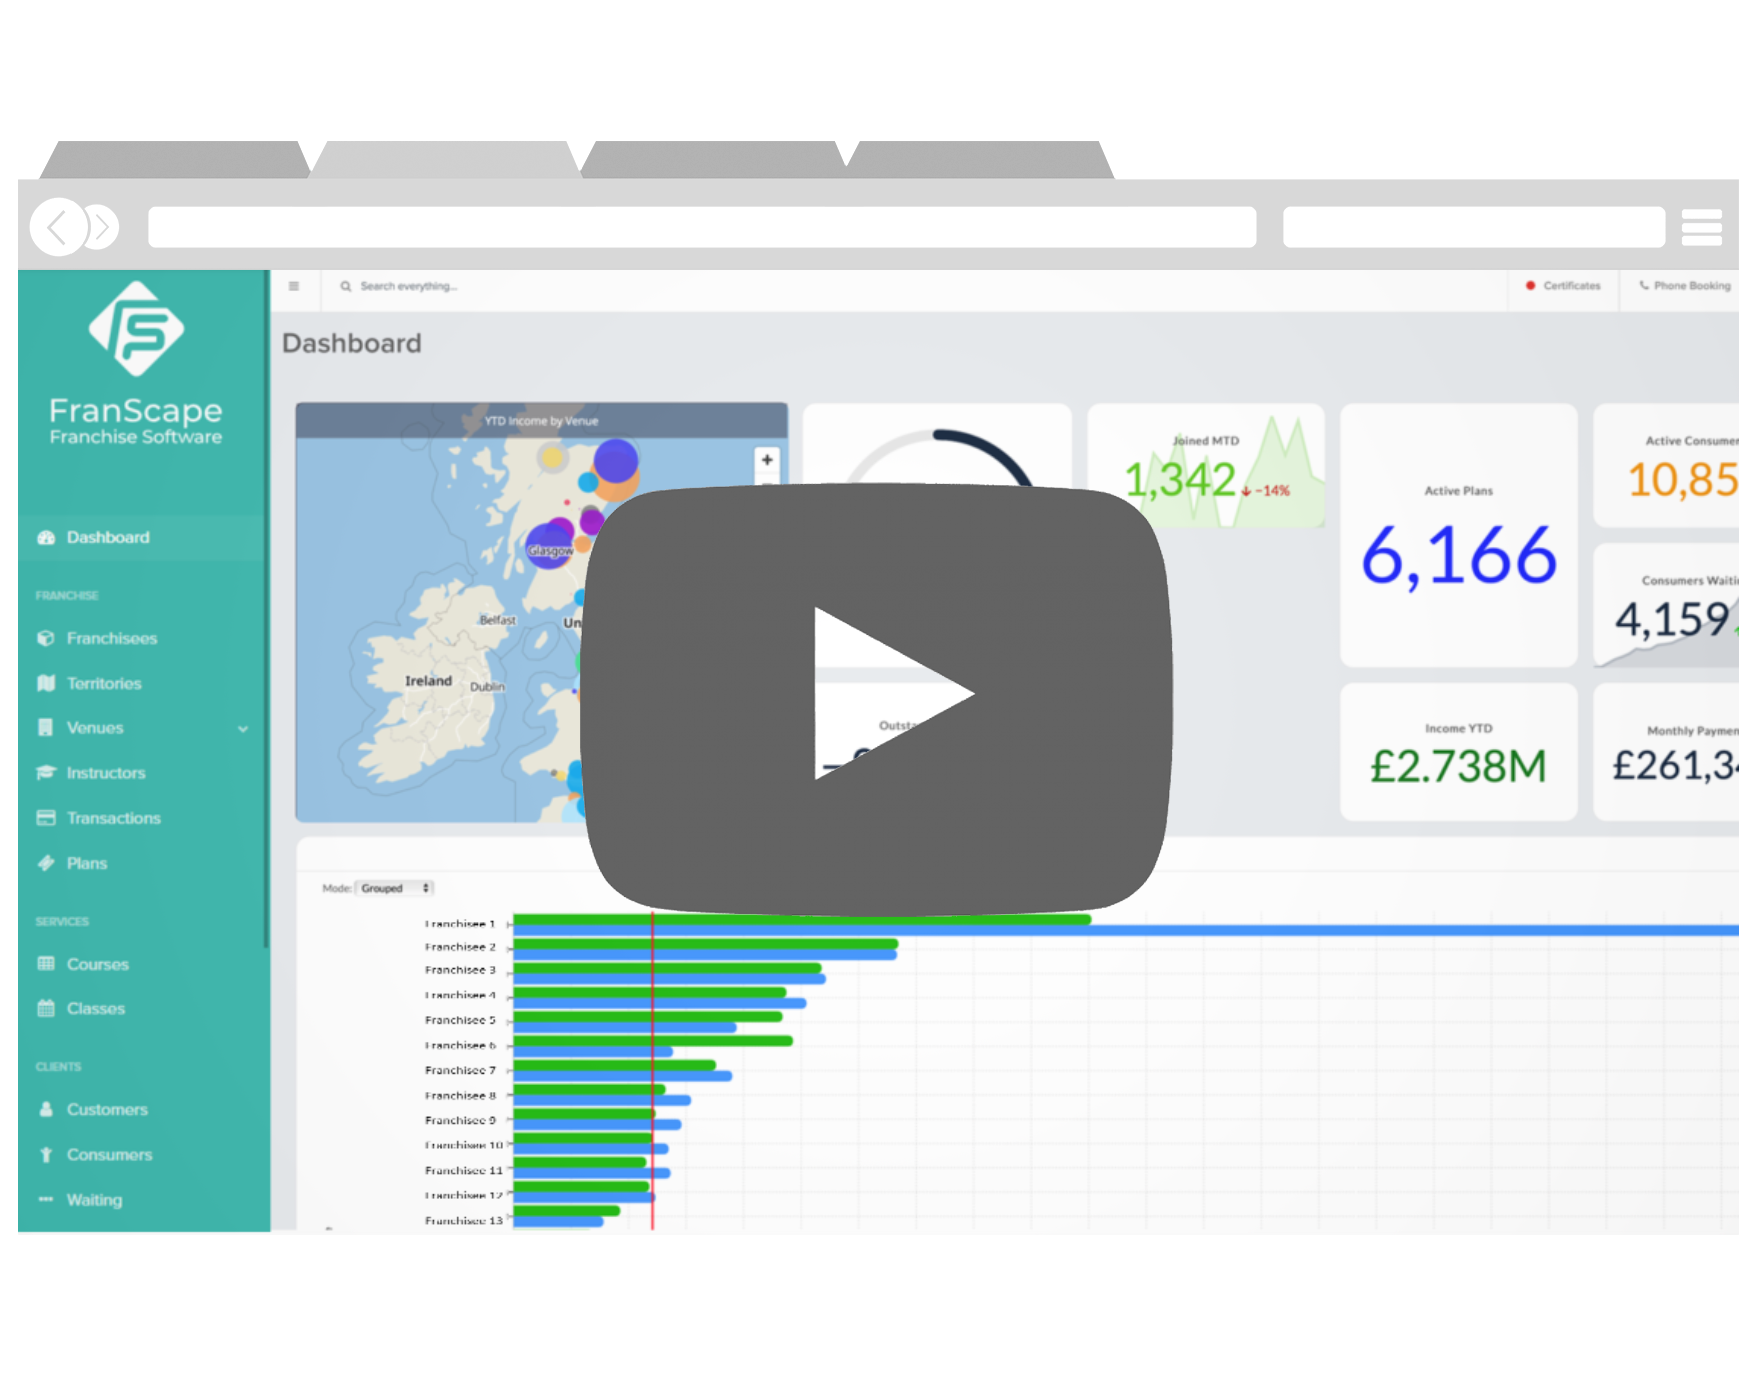Click the Dashboard page heading
Viewport: 1750px width, 1400px height.
coord(352,344)
